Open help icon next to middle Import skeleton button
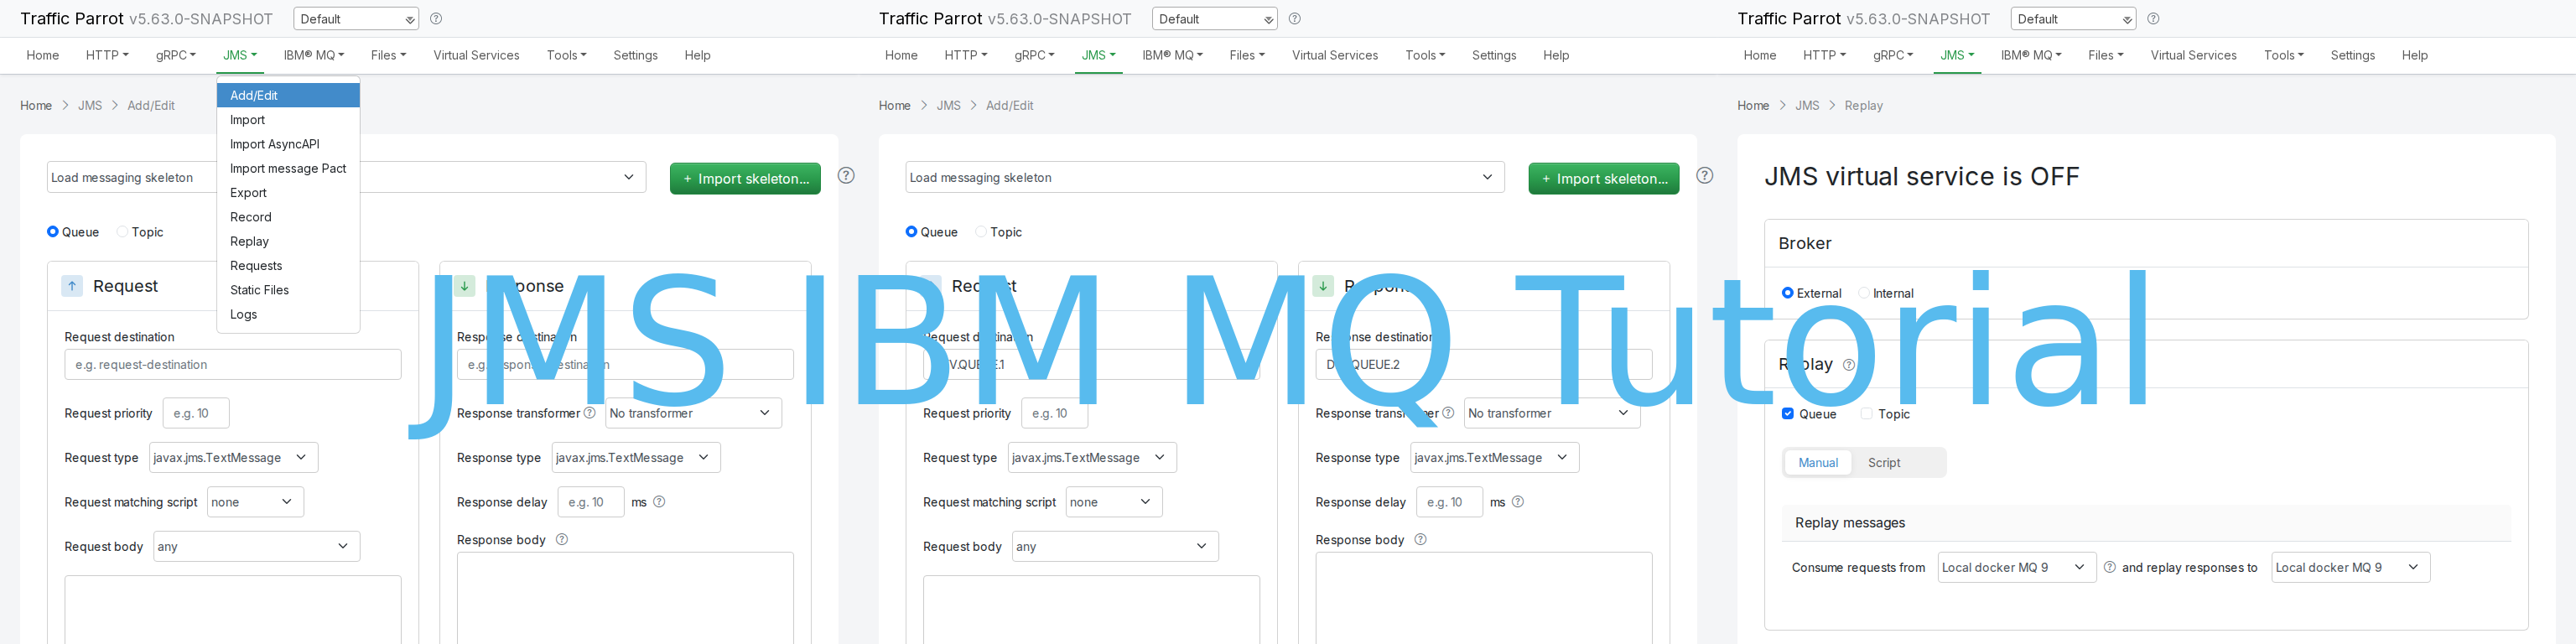Screen dimensions: 2576x644 click(x=1705, y=176)
